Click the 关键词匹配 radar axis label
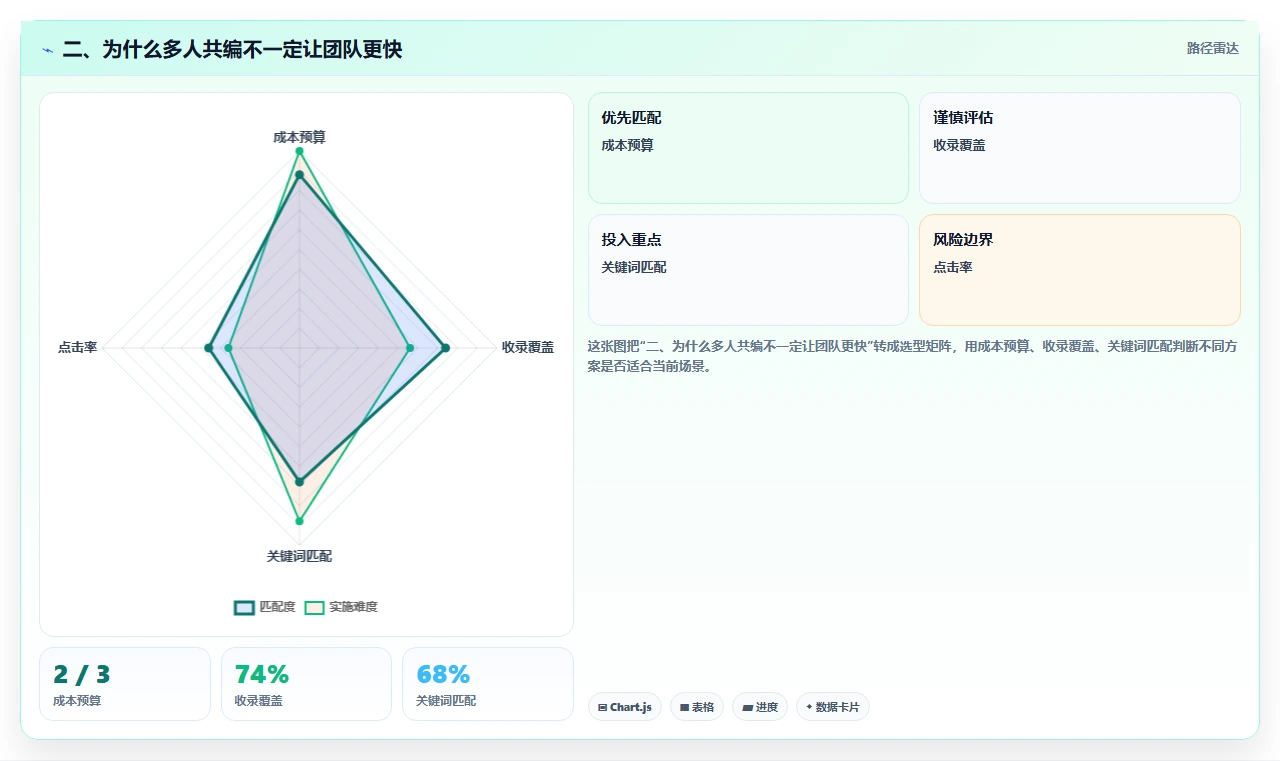 coord(299,556)
